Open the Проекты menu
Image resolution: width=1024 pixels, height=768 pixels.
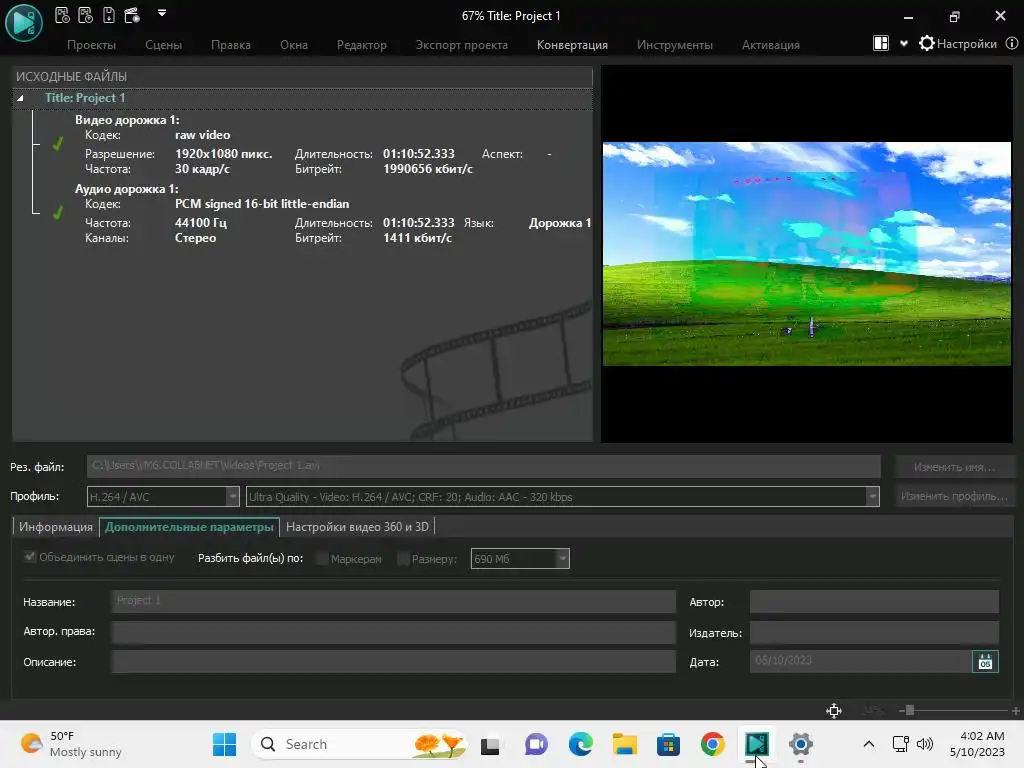(x=91, y=45)
